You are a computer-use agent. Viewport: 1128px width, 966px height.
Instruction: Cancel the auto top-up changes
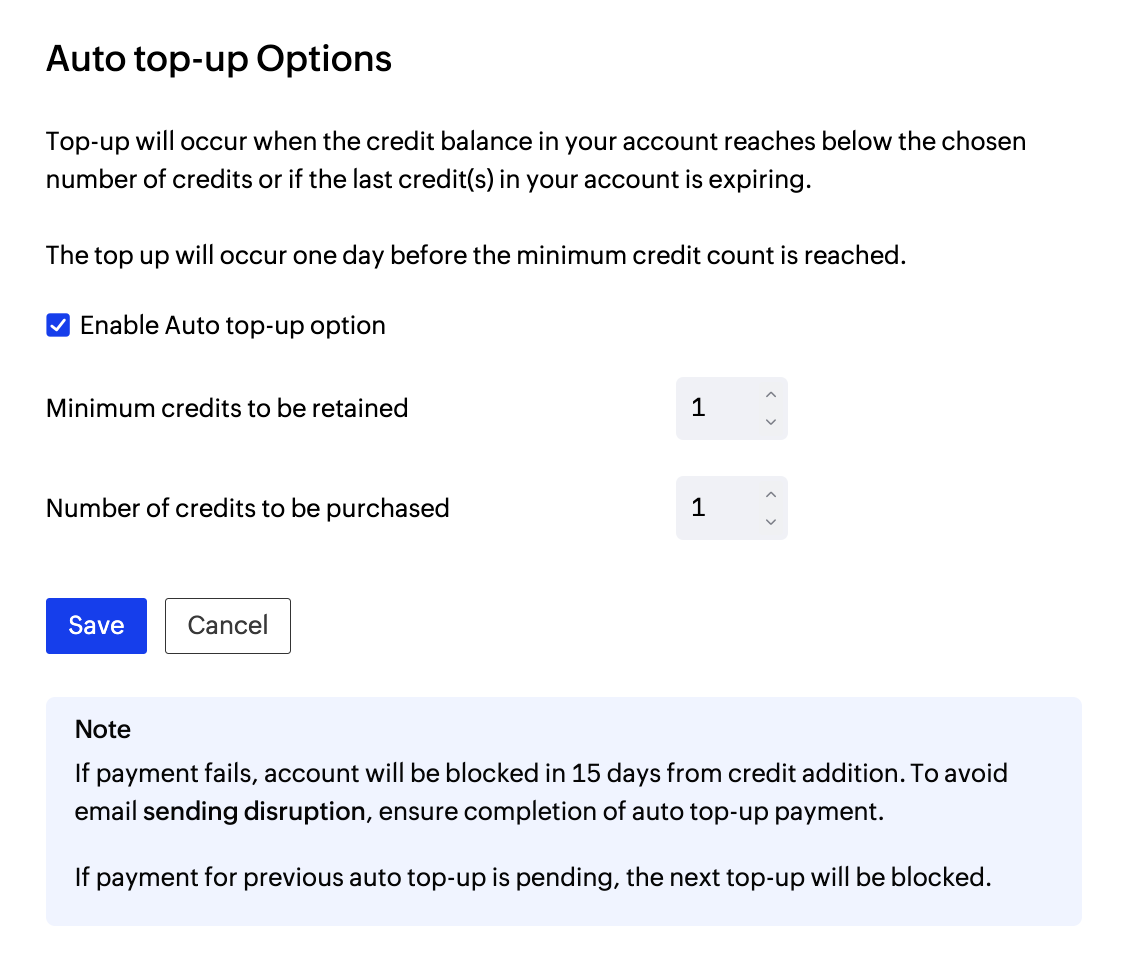pos(227,625)
